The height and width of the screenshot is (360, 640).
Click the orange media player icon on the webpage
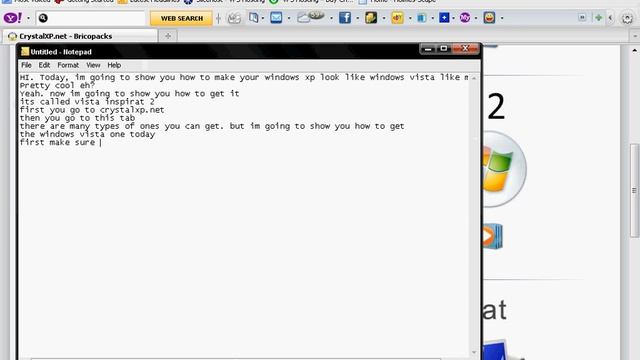[x=493, y=236]
